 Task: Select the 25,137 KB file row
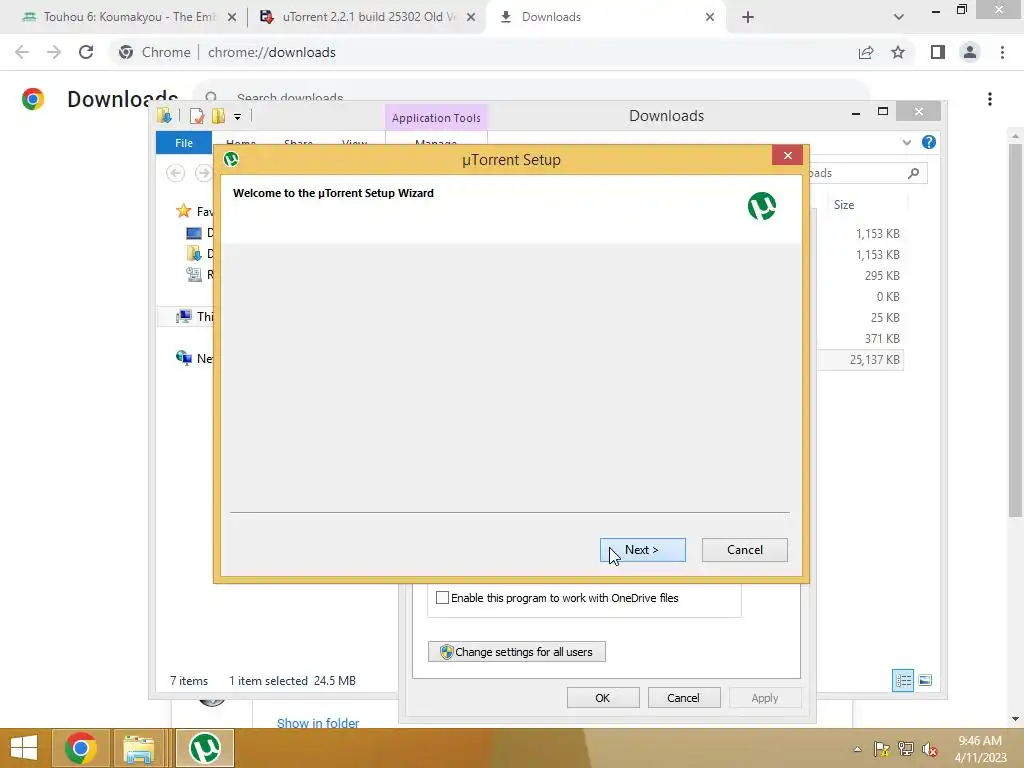coord(861,360)
